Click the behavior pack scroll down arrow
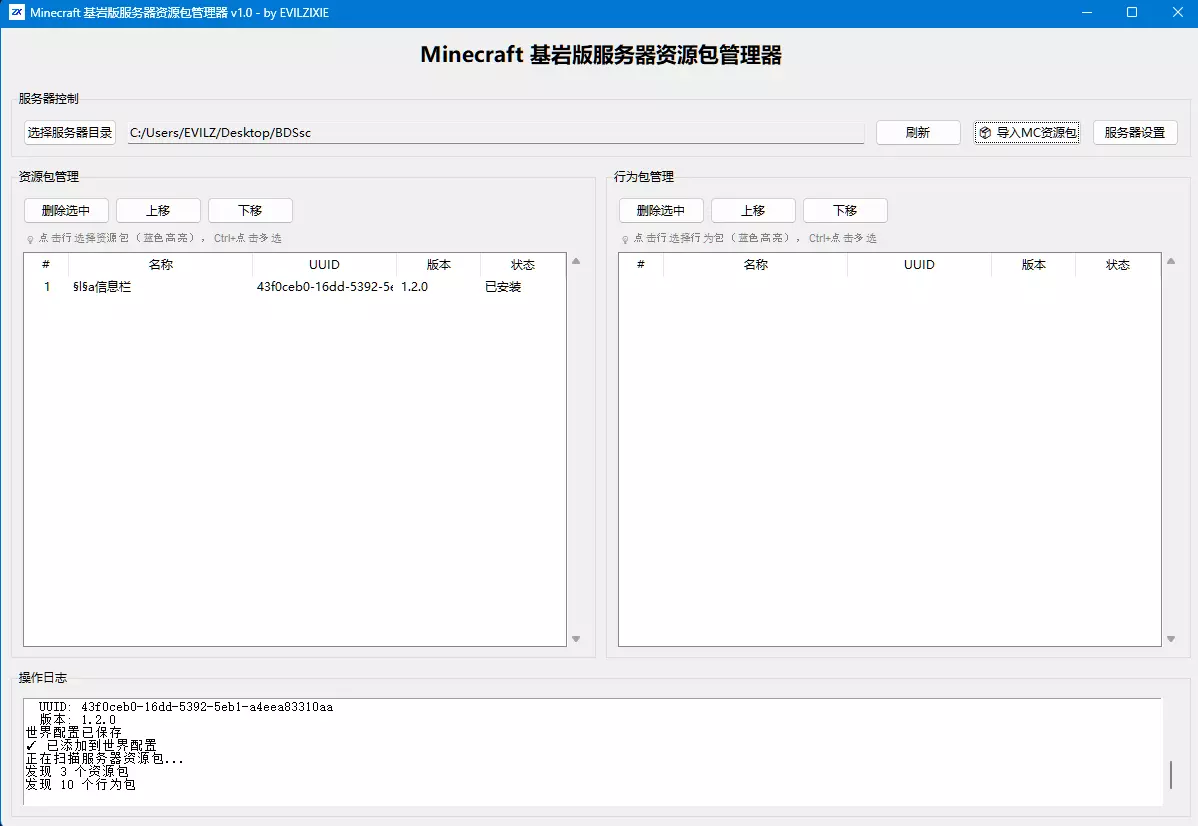 1171,639
